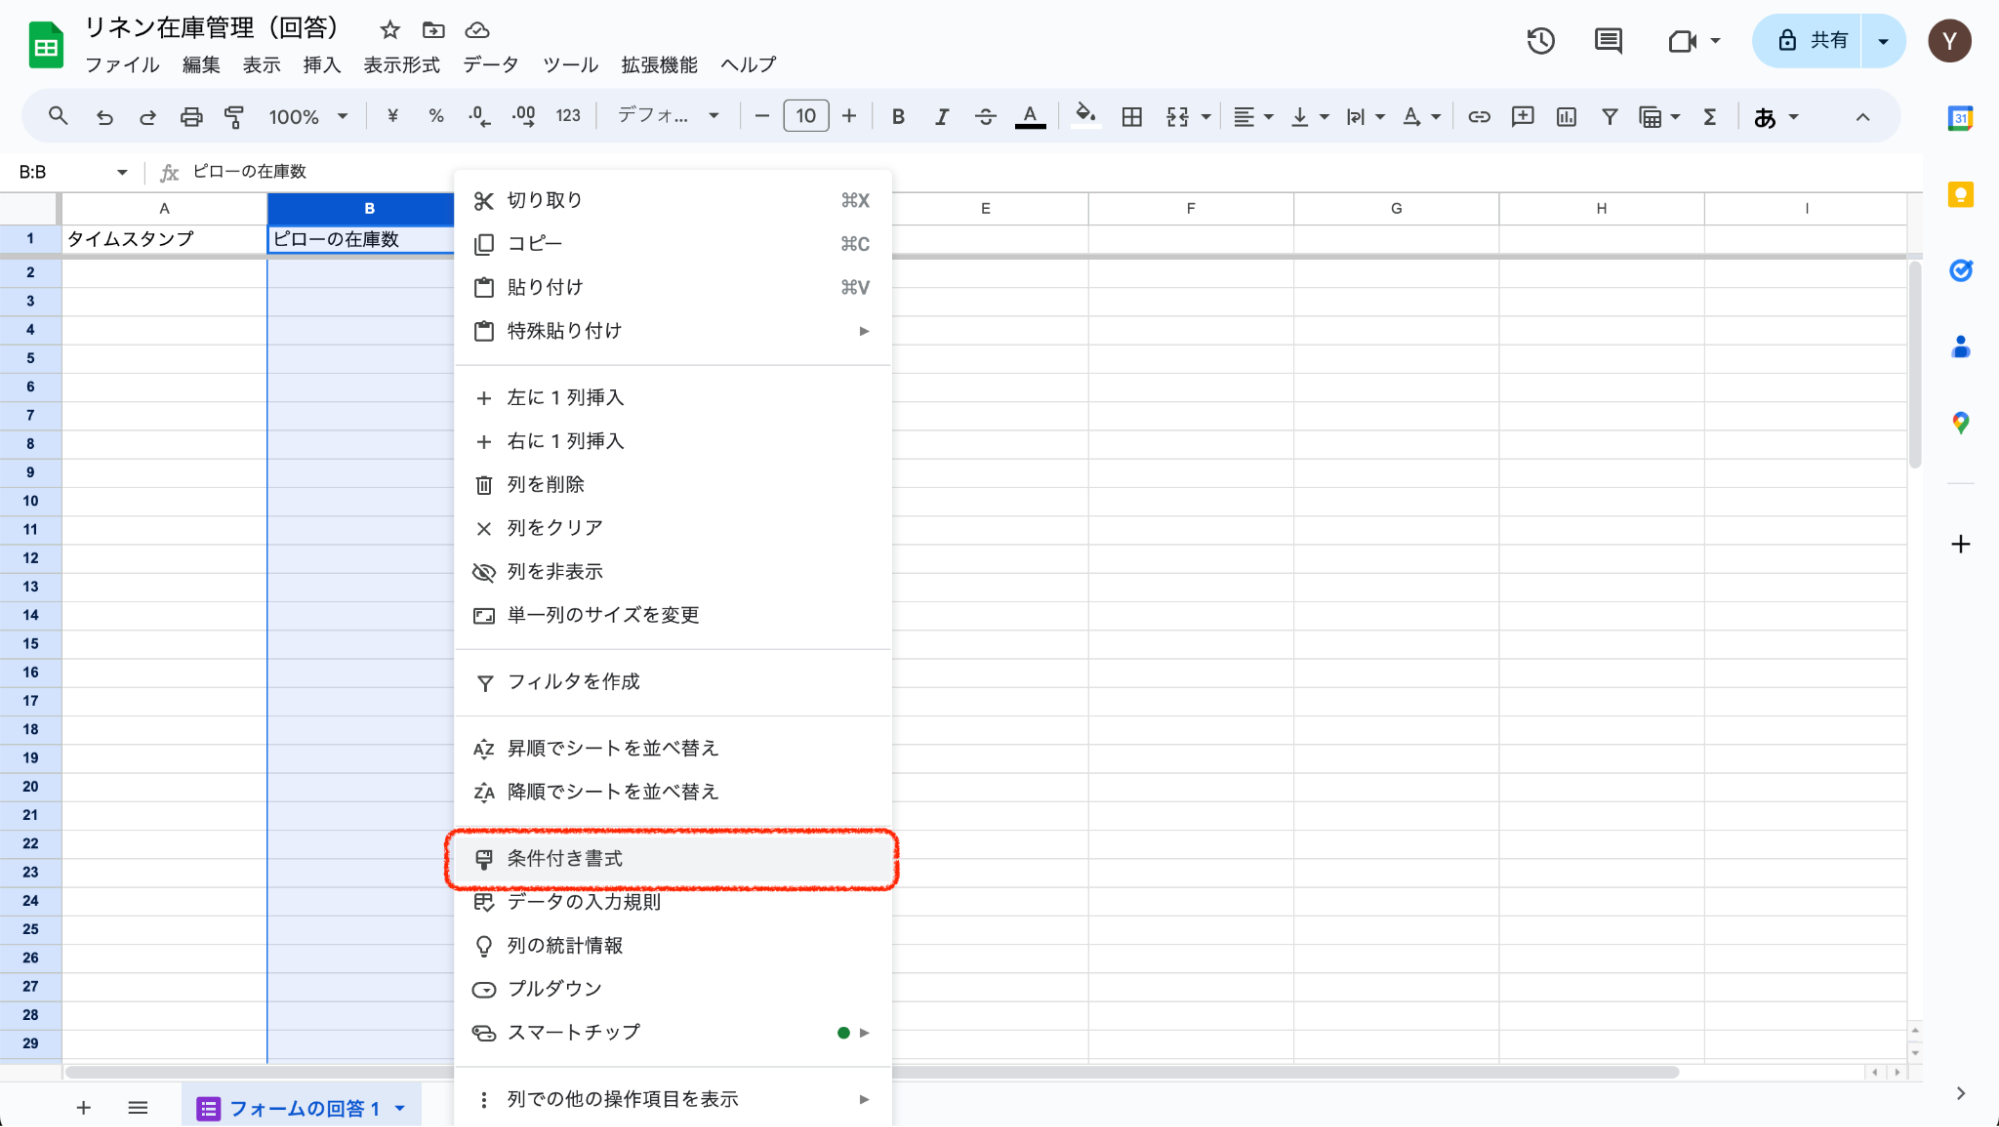Screen dimensions: 1999x1127
Task: Click the font size input field
Action: click(806, 116)
